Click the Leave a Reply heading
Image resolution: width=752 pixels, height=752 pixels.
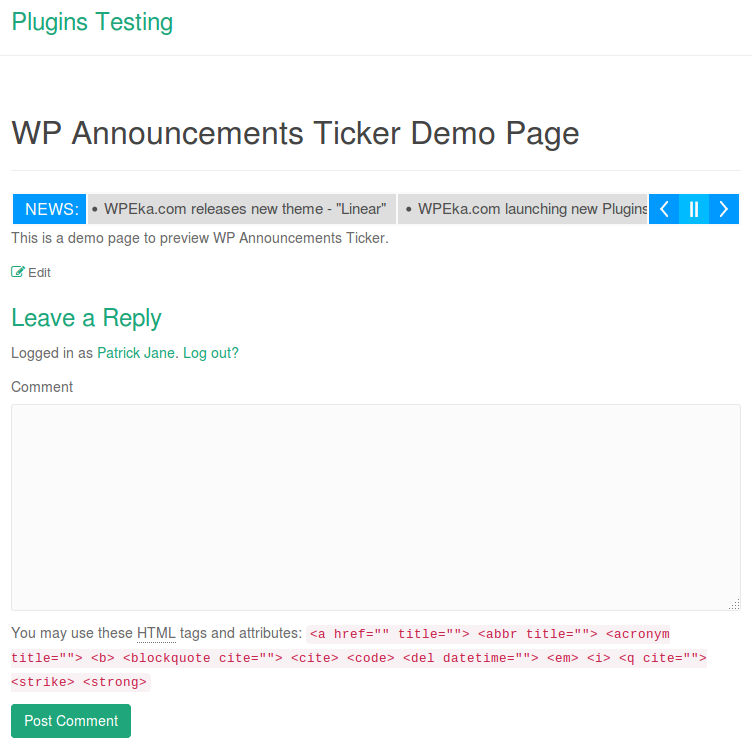(86, 318)
